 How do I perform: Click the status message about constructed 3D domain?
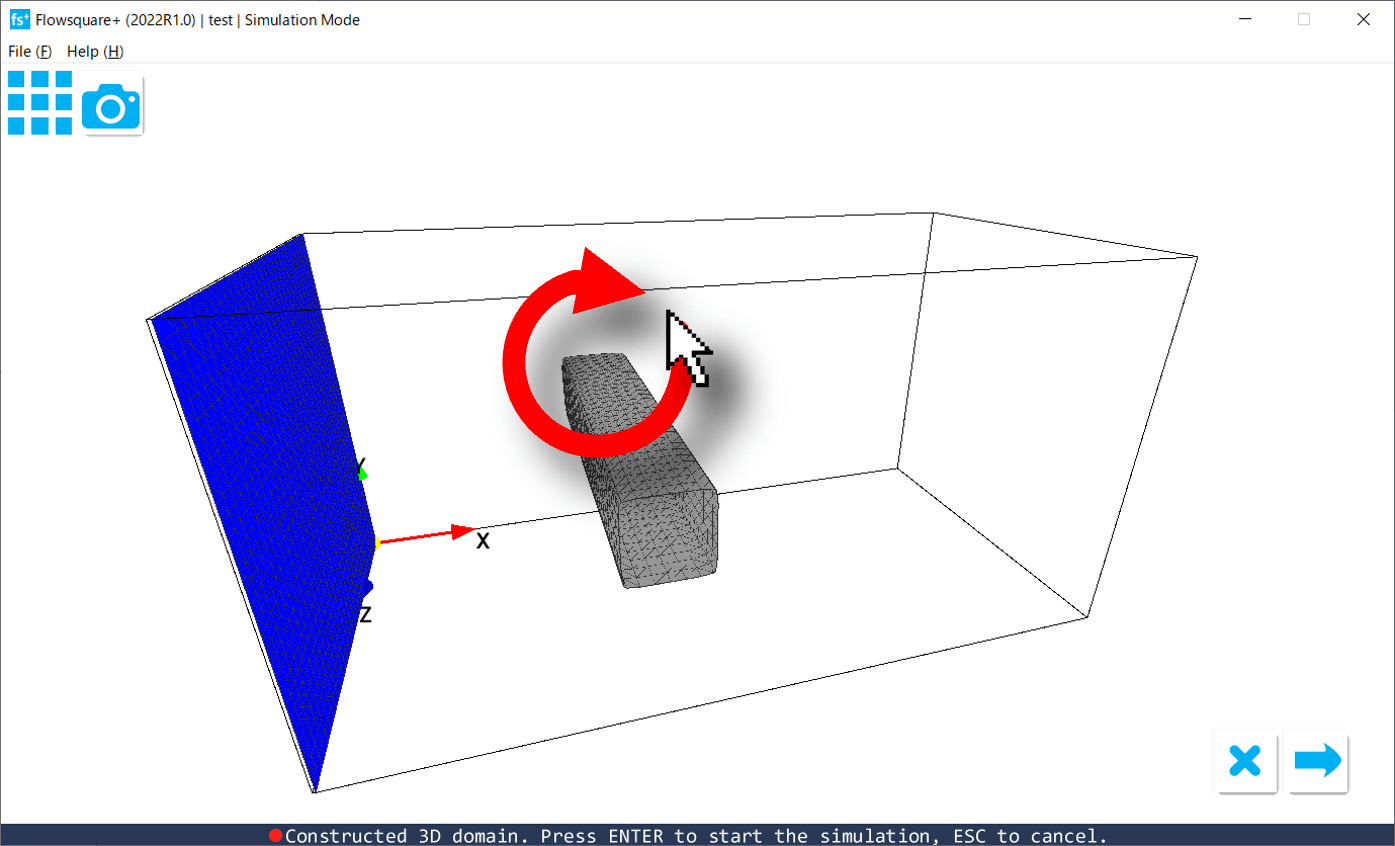tap(696, 836)
